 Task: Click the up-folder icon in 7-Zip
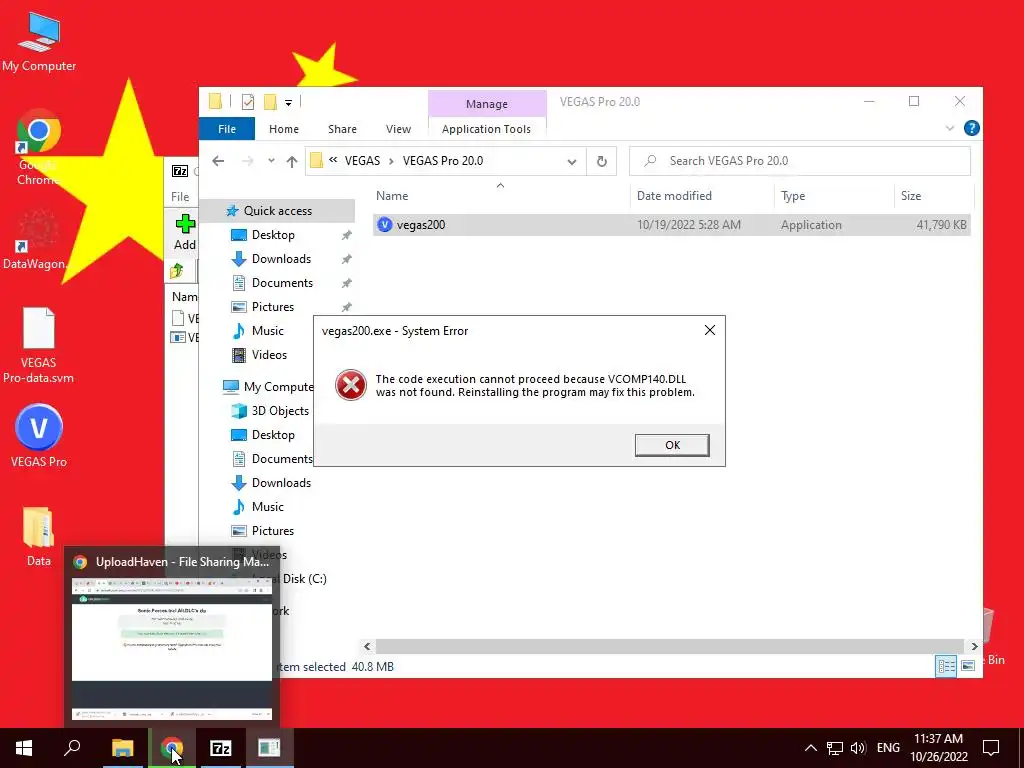click(177, 271)
